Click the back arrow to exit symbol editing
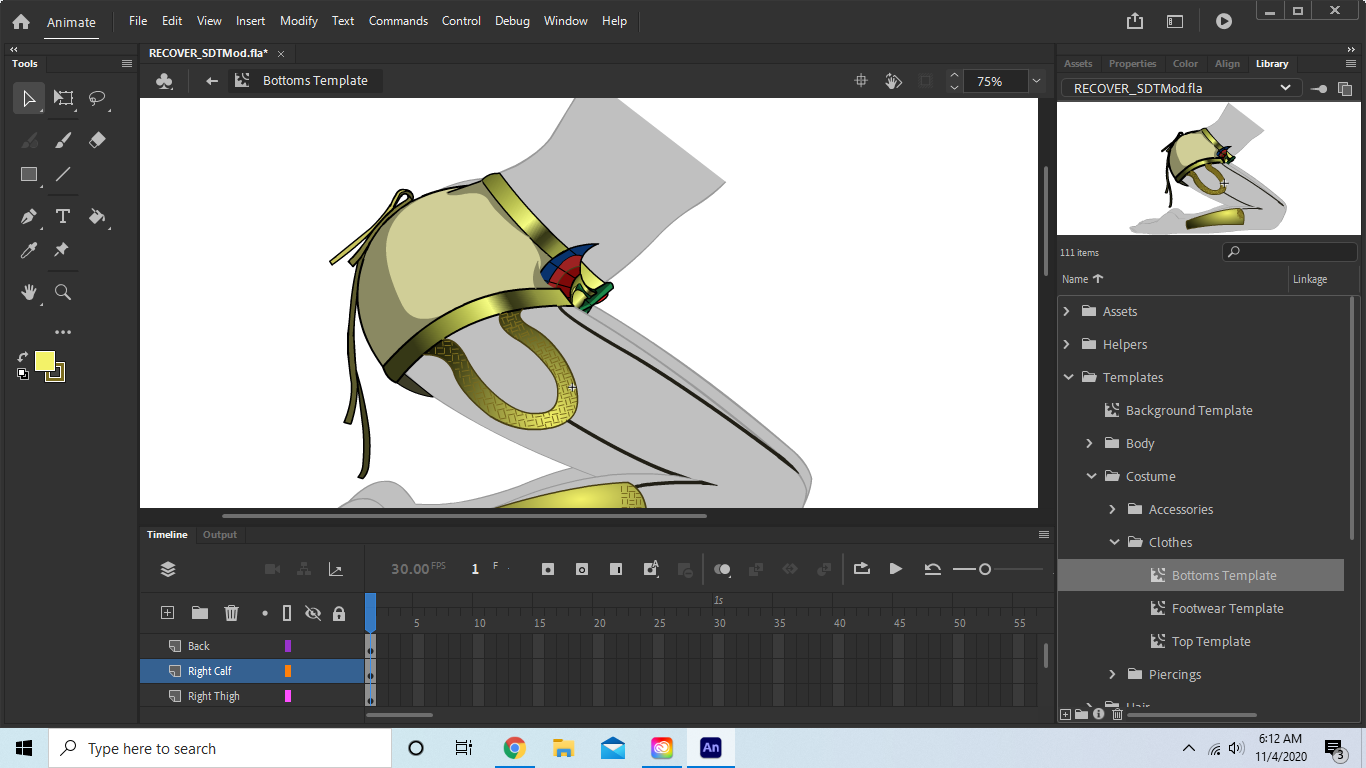 tap(211, 80)
